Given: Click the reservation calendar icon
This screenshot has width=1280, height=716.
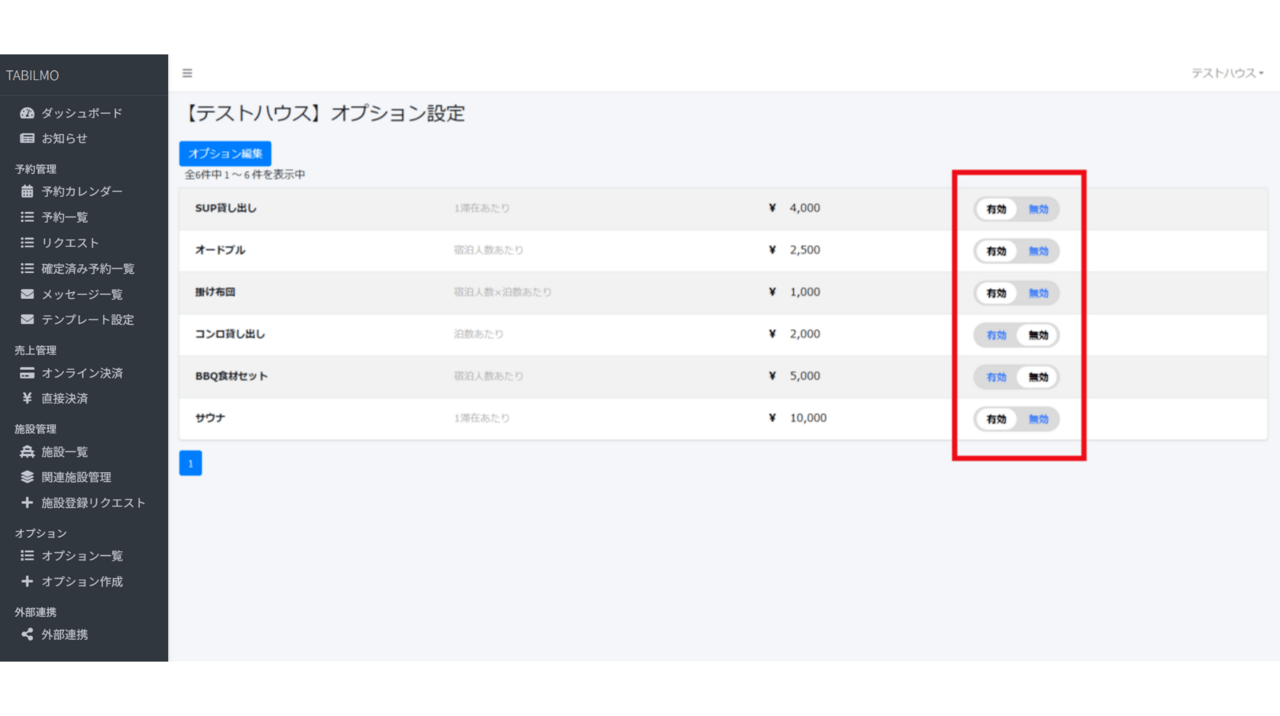Looking at the screenshot, I should click(27, 191).
